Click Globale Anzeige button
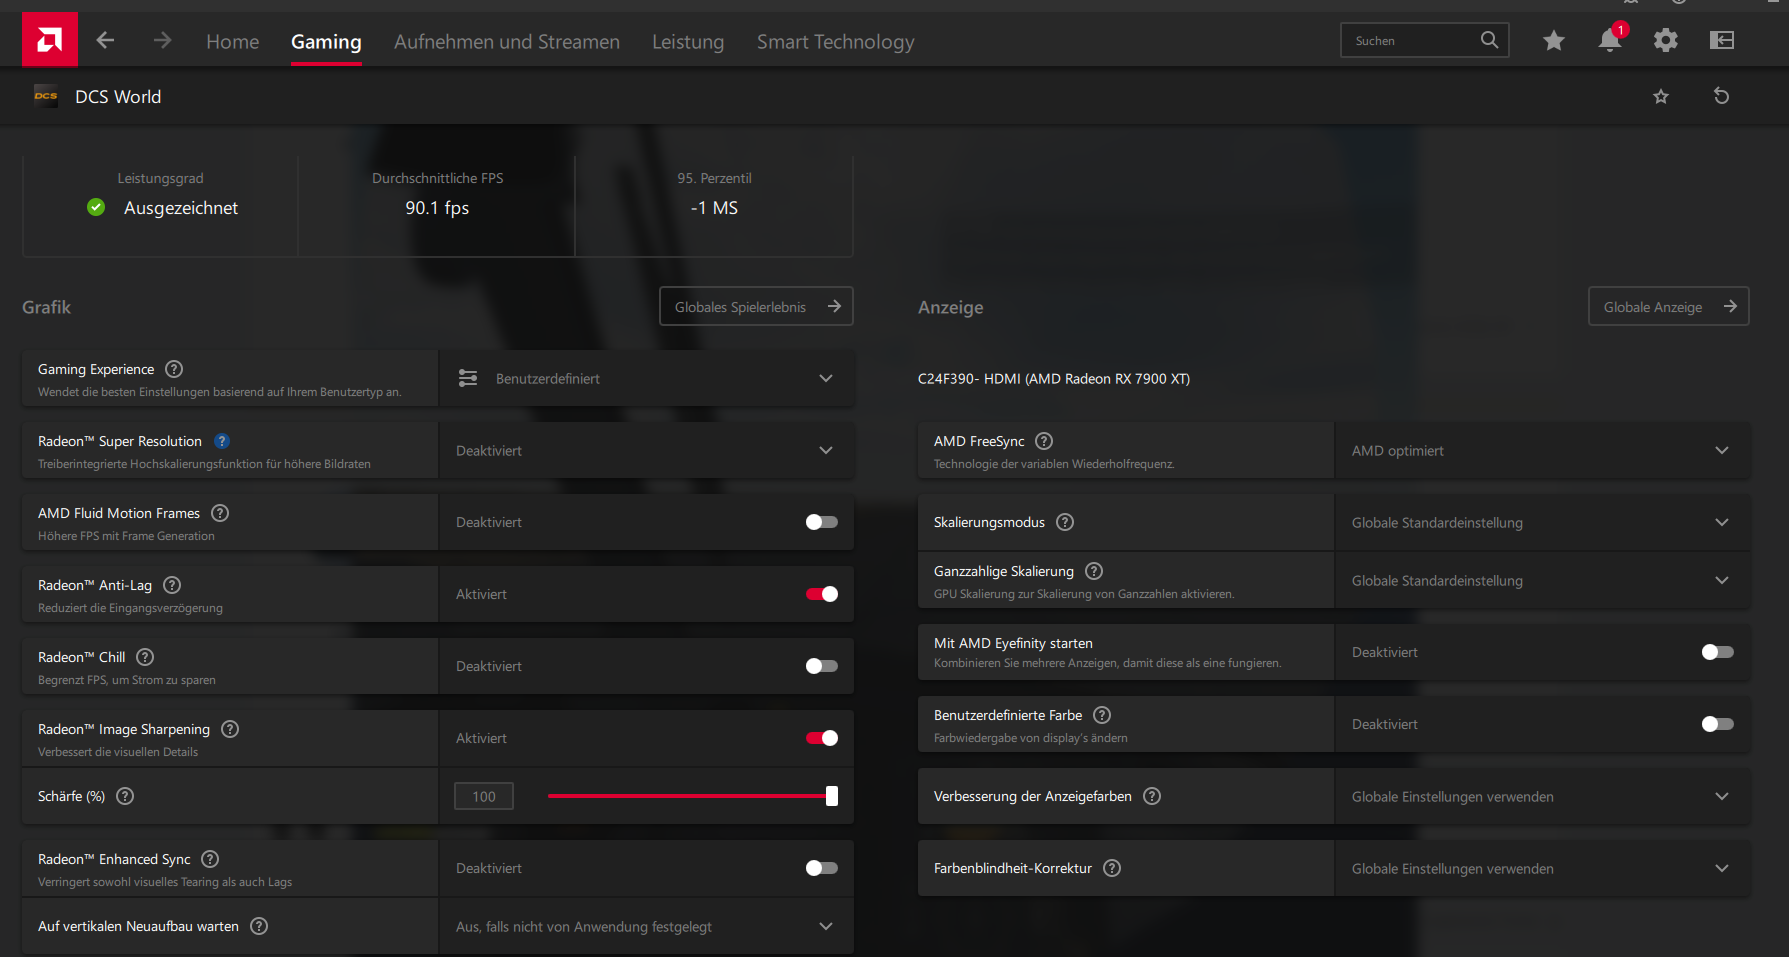This screenshot has height=957, width=1789. pyautogui.click(x=1668, y=306)
